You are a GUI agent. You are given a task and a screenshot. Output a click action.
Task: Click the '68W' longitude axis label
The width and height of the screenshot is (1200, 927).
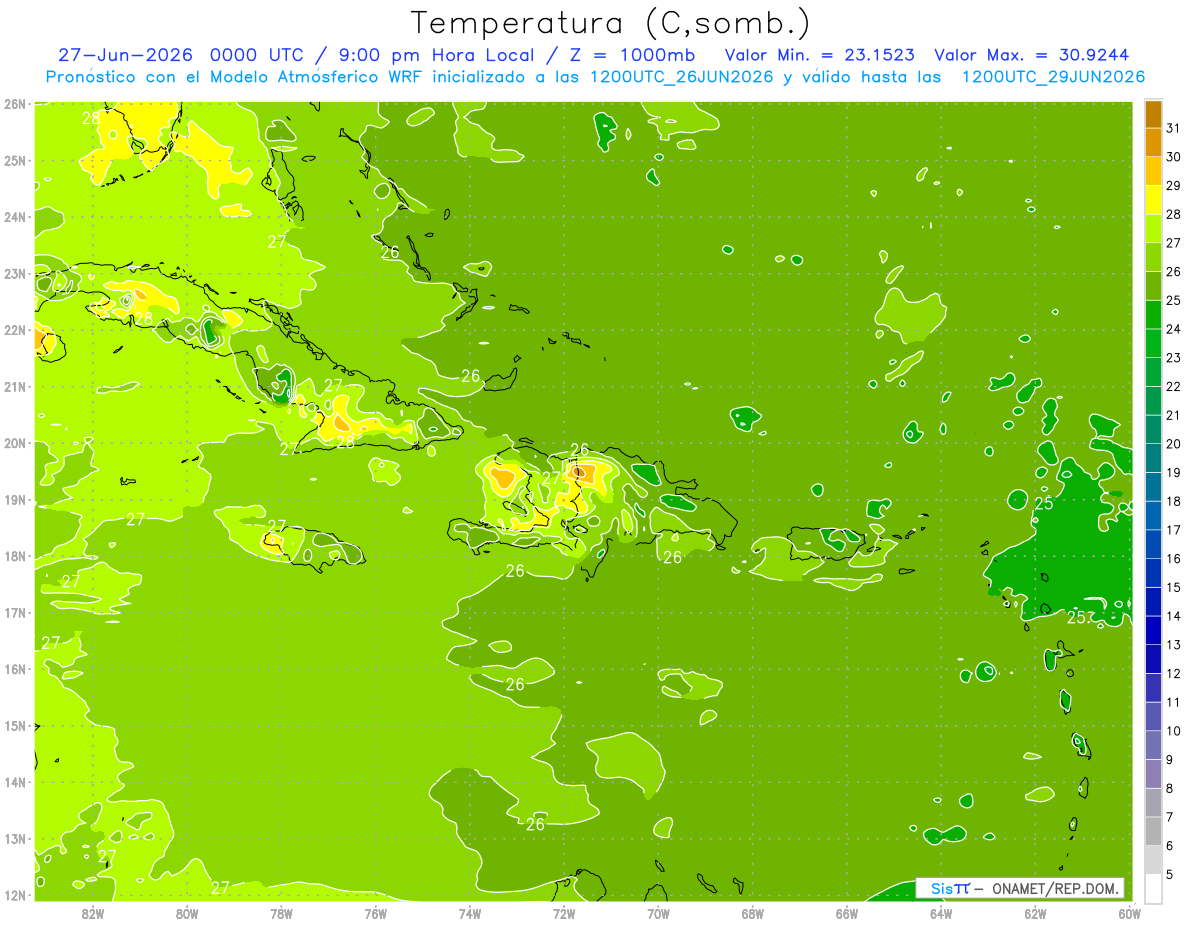(752, 913)
